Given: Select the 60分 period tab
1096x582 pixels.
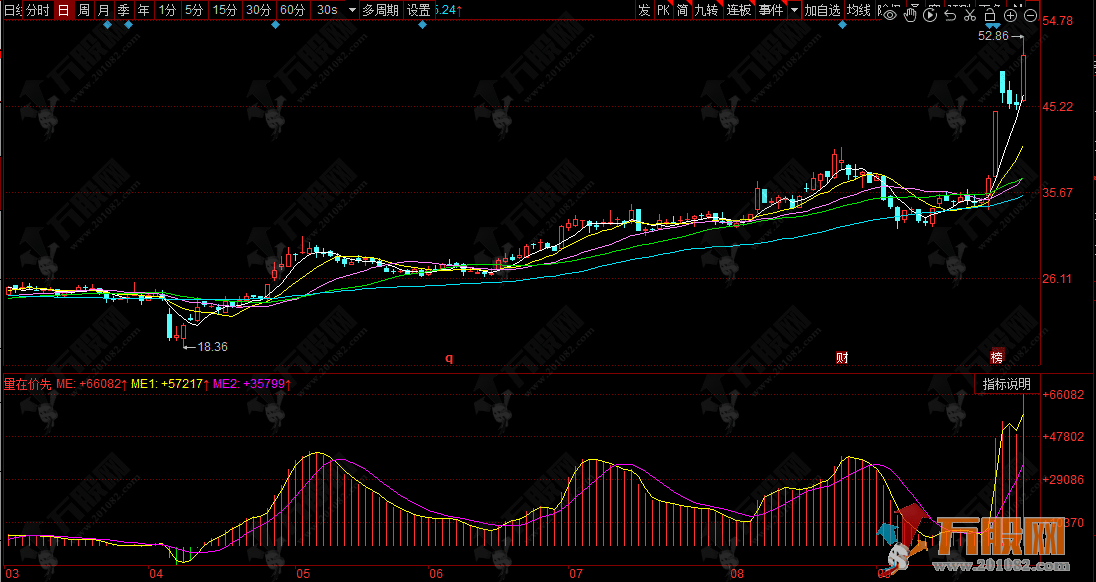Looking at the screenshot, I should (x=292, y=10).
